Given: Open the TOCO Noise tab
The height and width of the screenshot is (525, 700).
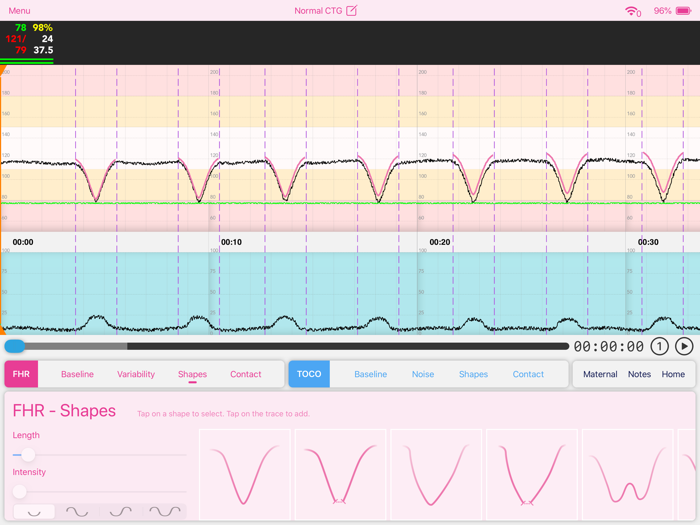Looking at the screenshot, I should [x=423, y=374].
